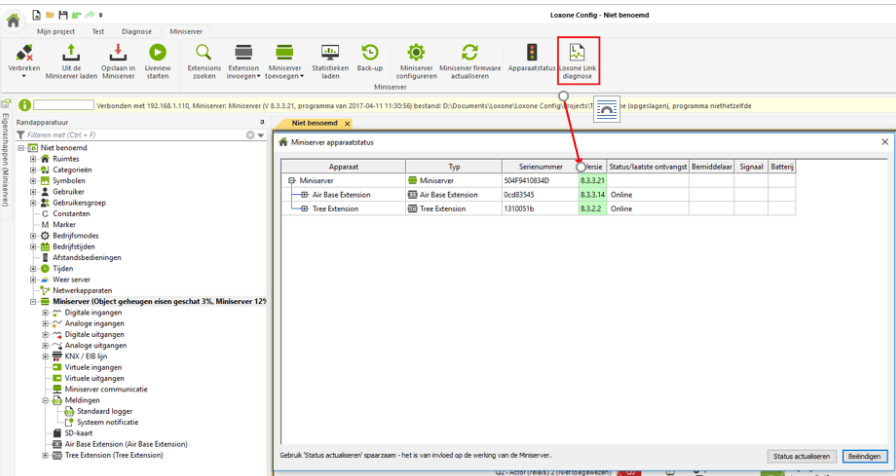Switch to the Diagnose ribbon tab
This screenshot has width=896, height=476.
[136, 31]
